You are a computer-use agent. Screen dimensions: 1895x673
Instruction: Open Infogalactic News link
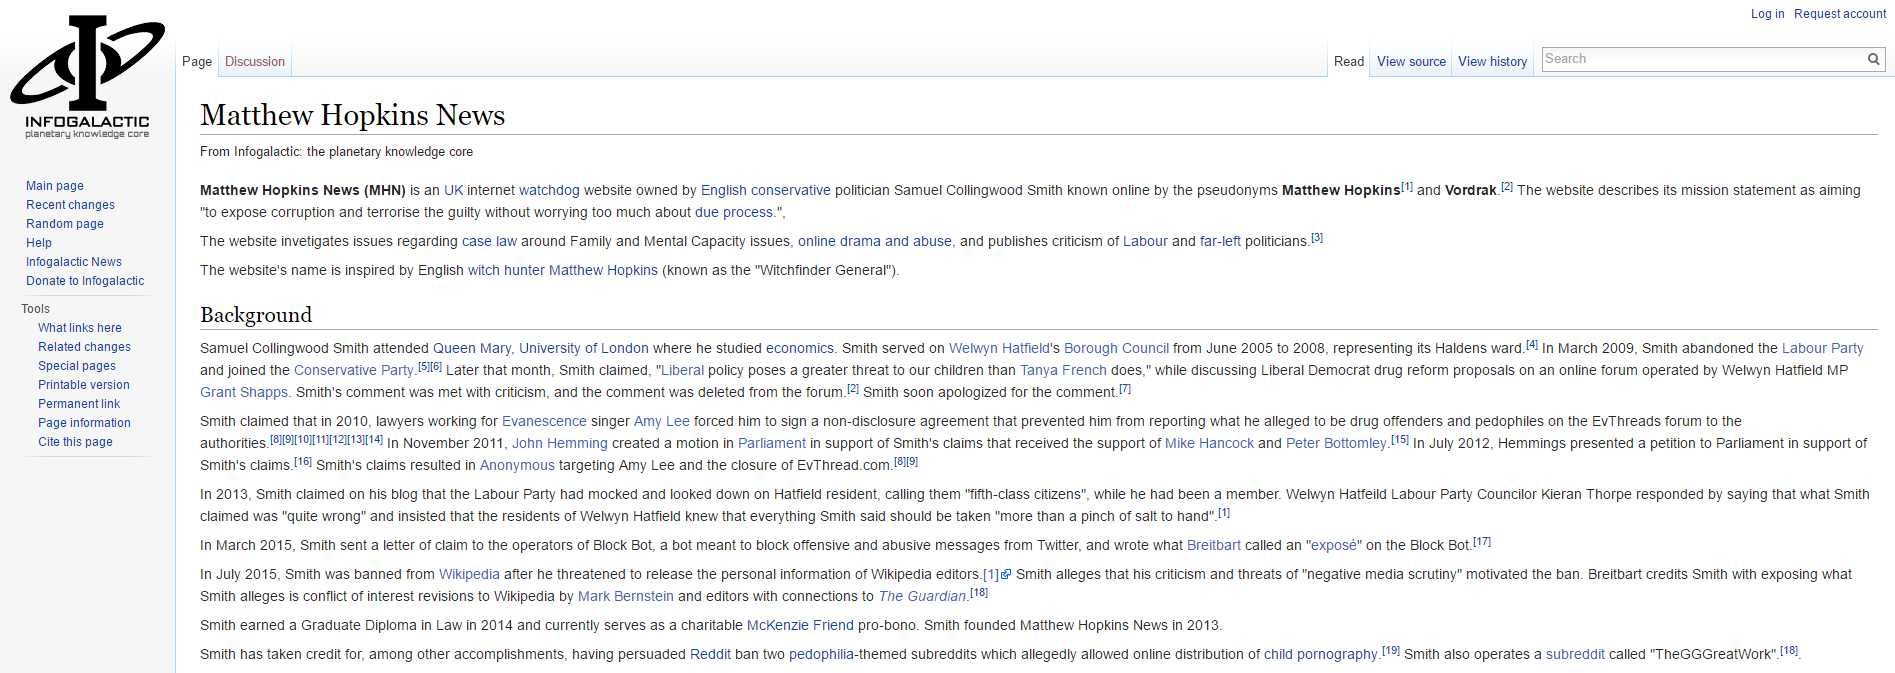click(x=74, y=262)
